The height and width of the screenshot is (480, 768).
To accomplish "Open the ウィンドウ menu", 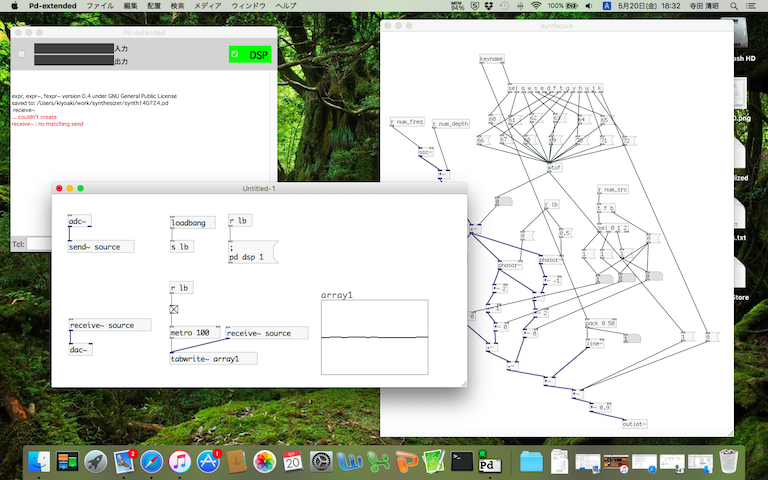I will pos(248,6).
